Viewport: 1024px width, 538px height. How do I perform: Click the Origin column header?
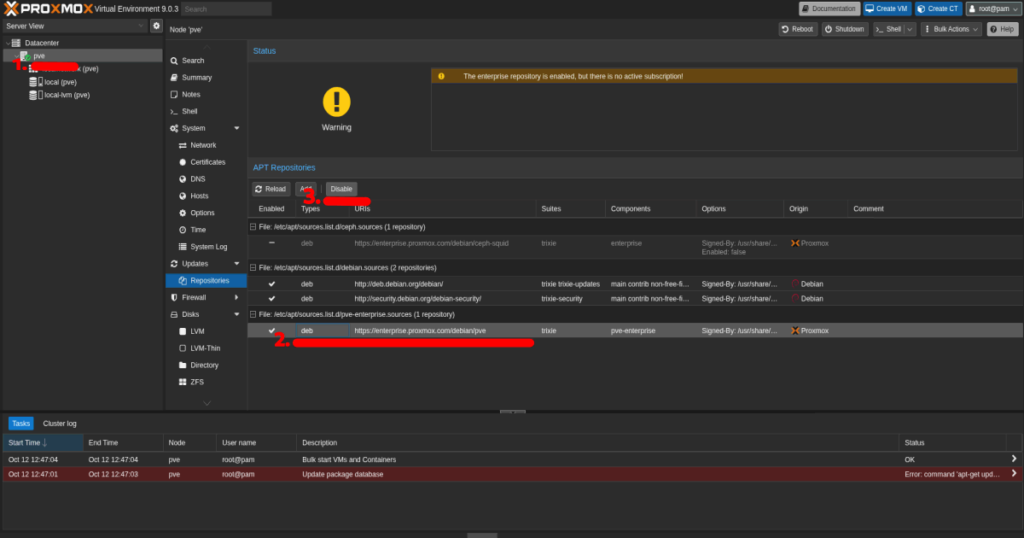815,209
